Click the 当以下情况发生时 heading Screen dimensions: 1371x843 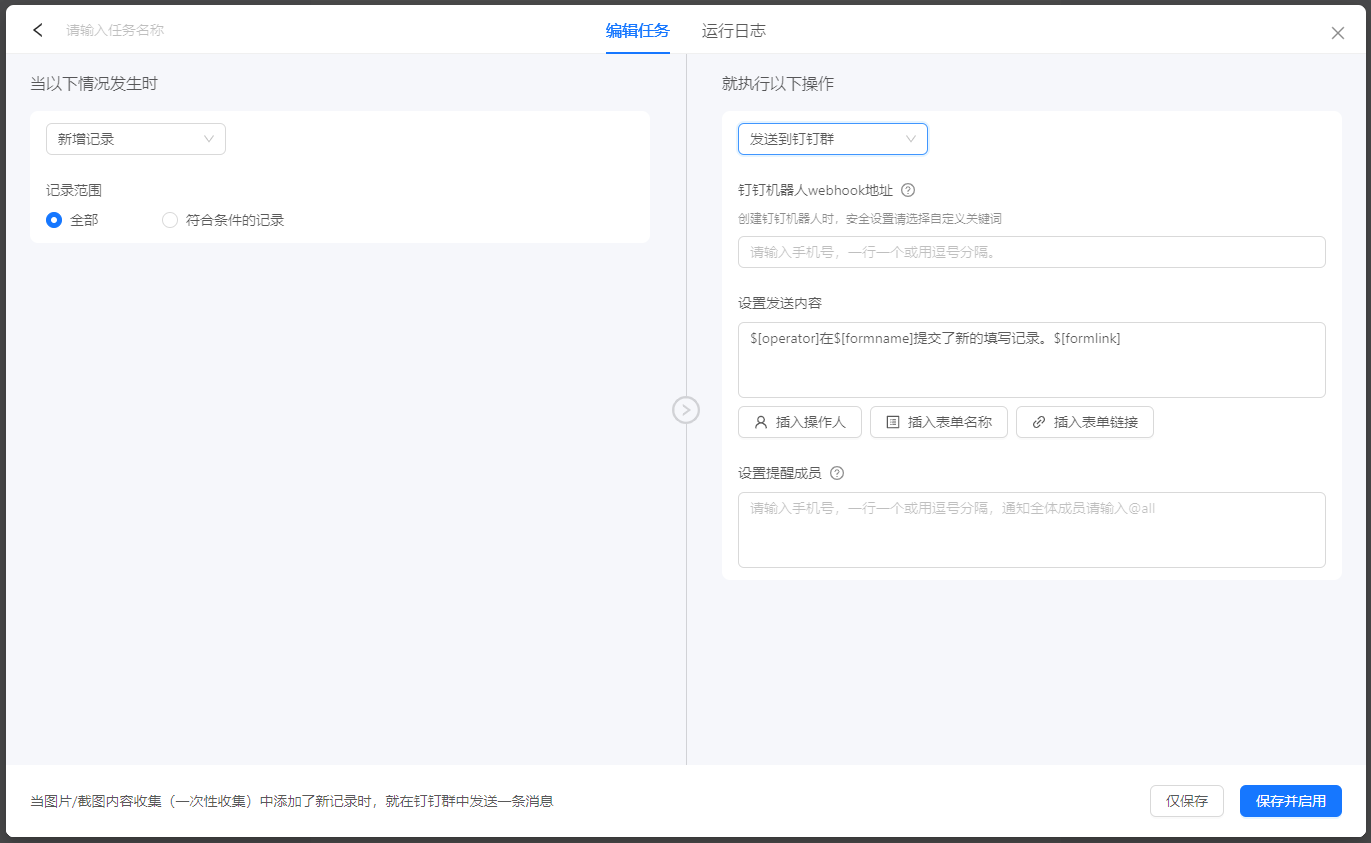94,84
